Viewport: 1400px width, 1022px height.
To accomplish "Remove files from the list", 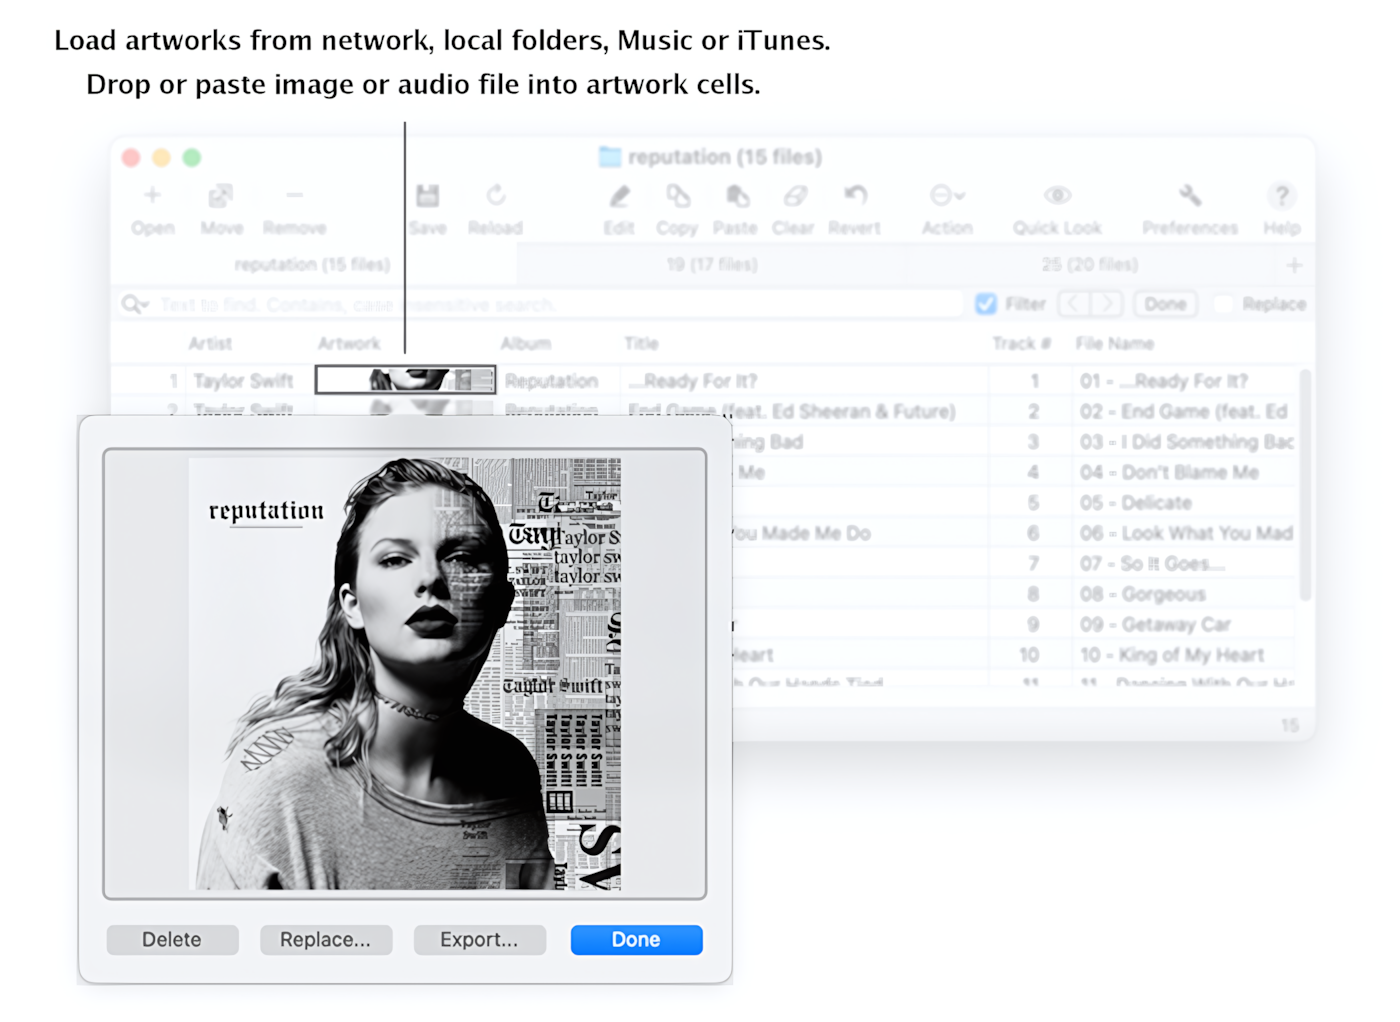I will click(293, 207).
